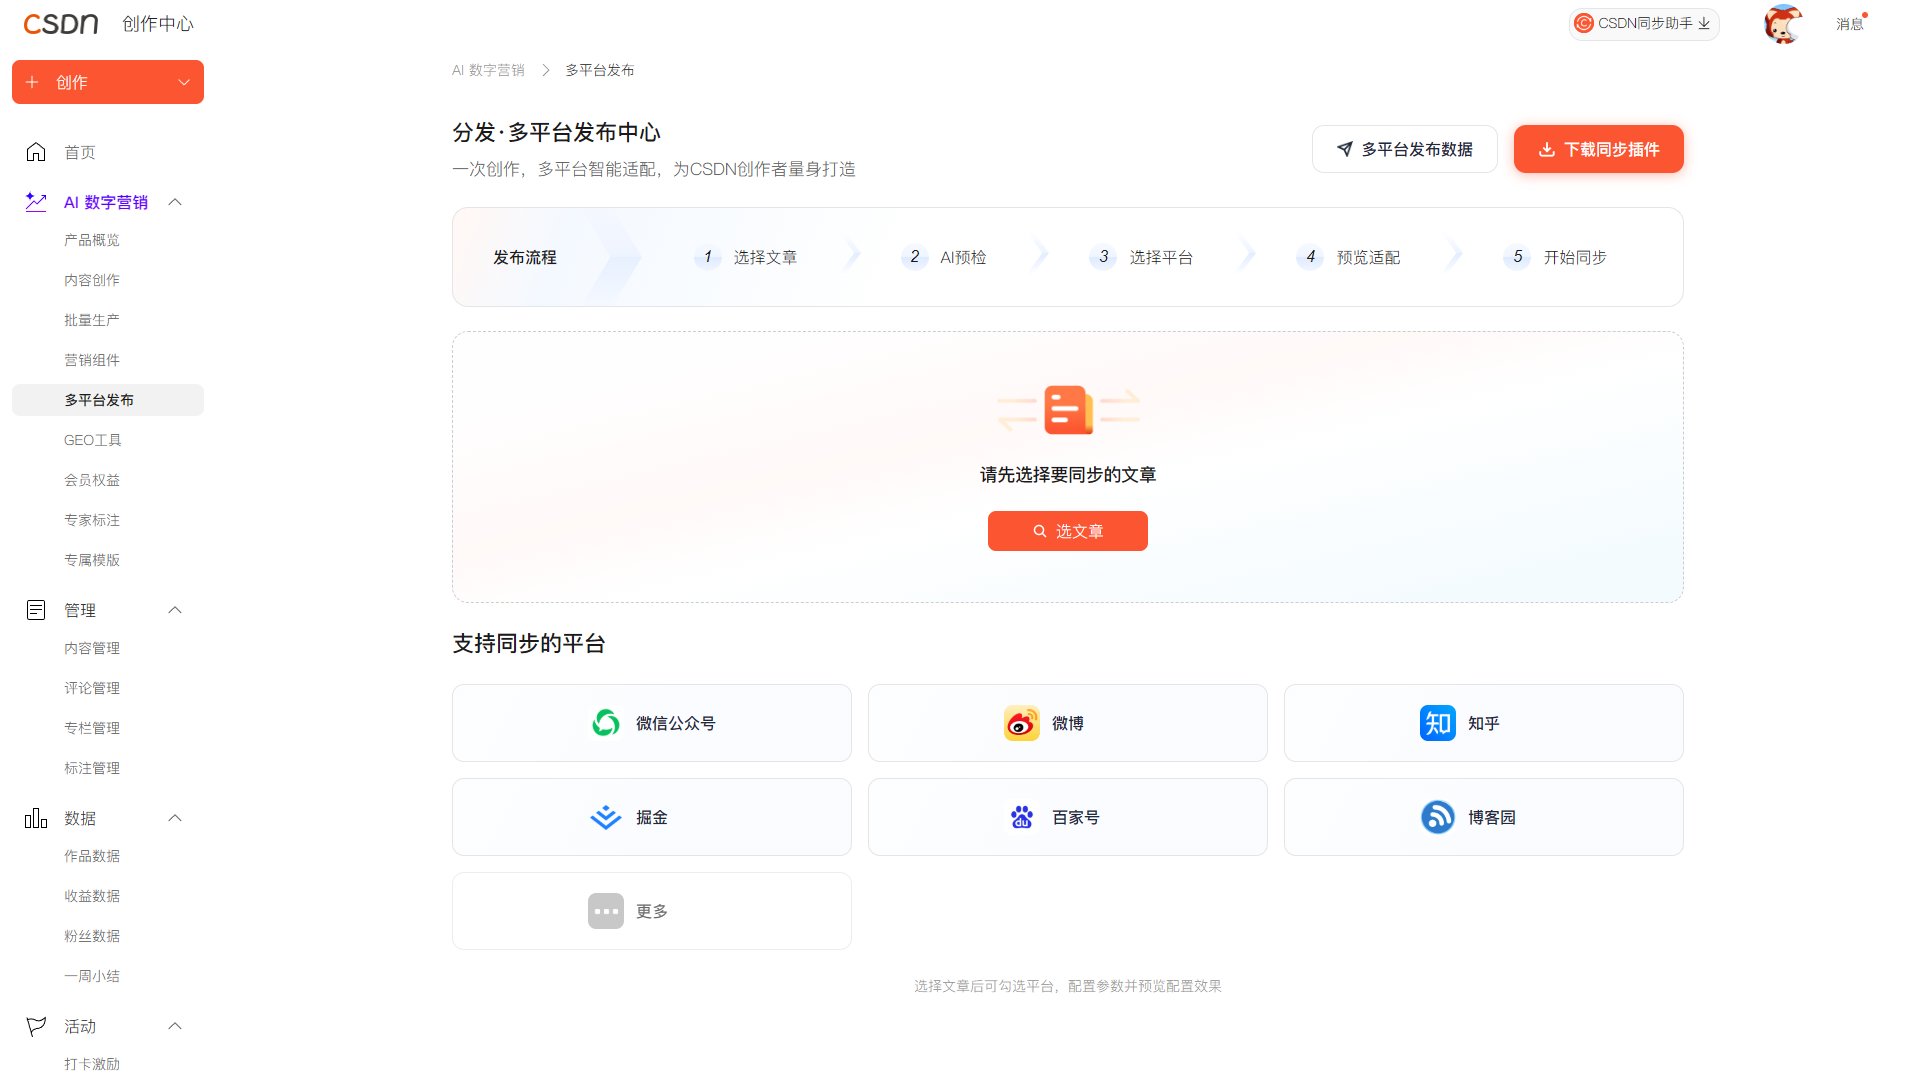Viewport: 1920px width, 1080px height.
Task: Click the article sync illustration icon
Action: pos(1068,410)
